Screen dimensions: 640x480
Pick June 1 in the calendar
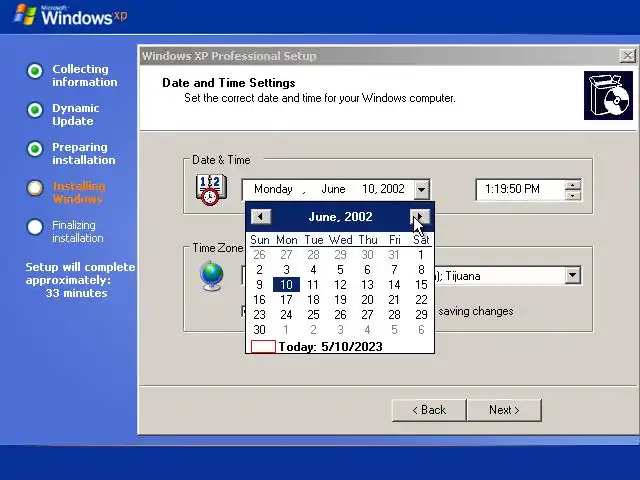click(421, 255)
